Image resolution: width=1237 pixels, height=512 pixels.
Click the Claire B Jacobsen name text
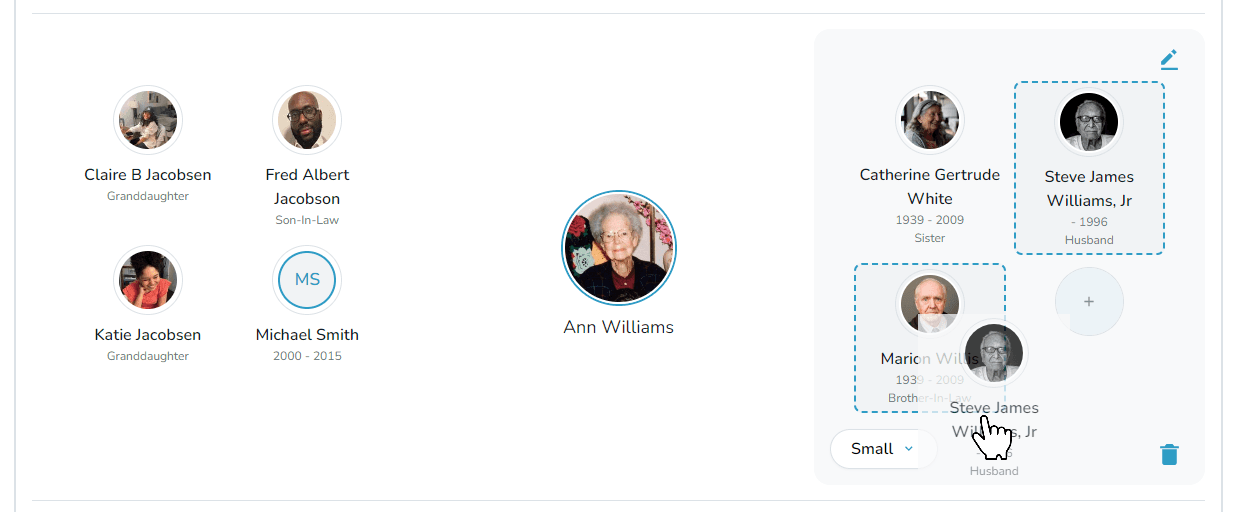pos(148,175)
